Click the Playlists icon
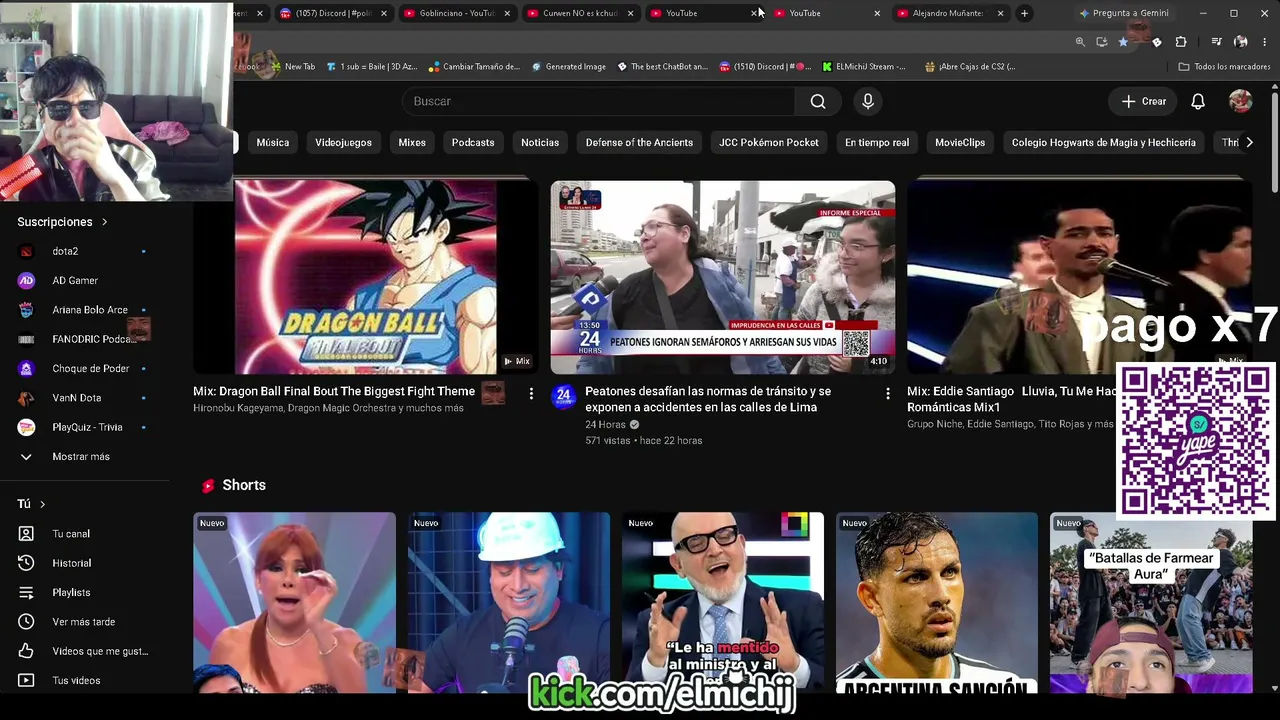 (x=27, y=593)
